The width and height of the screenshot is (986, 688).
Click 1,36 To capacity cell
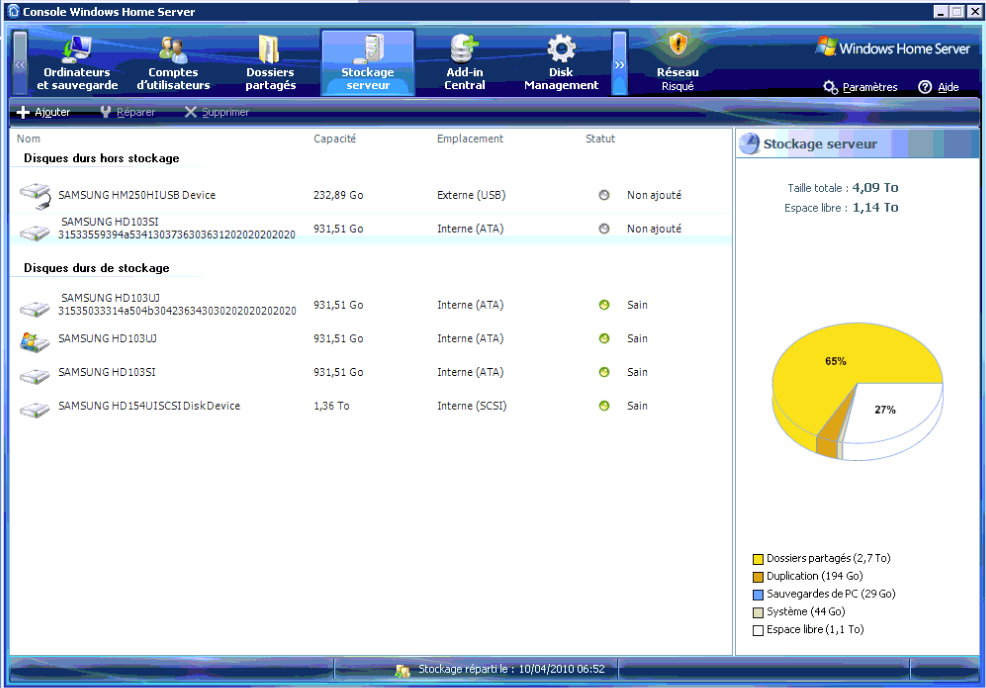[x=331, y=406]
